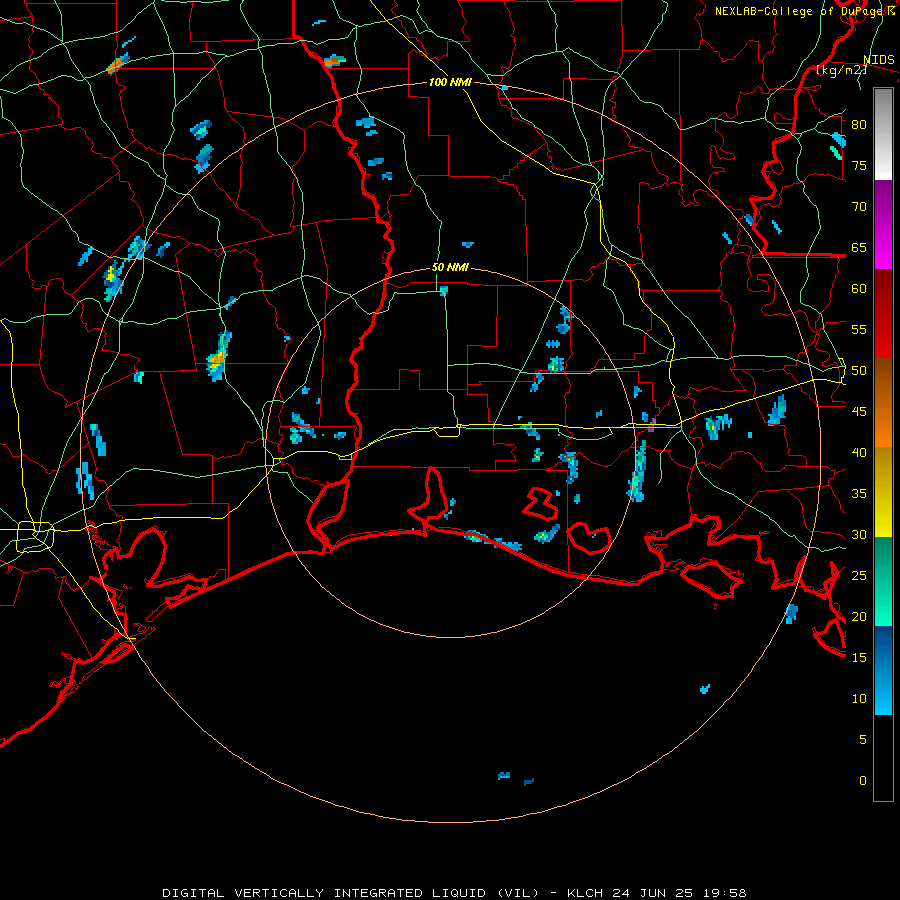Click the 80 value on the color scale

(x=859, y=125)
